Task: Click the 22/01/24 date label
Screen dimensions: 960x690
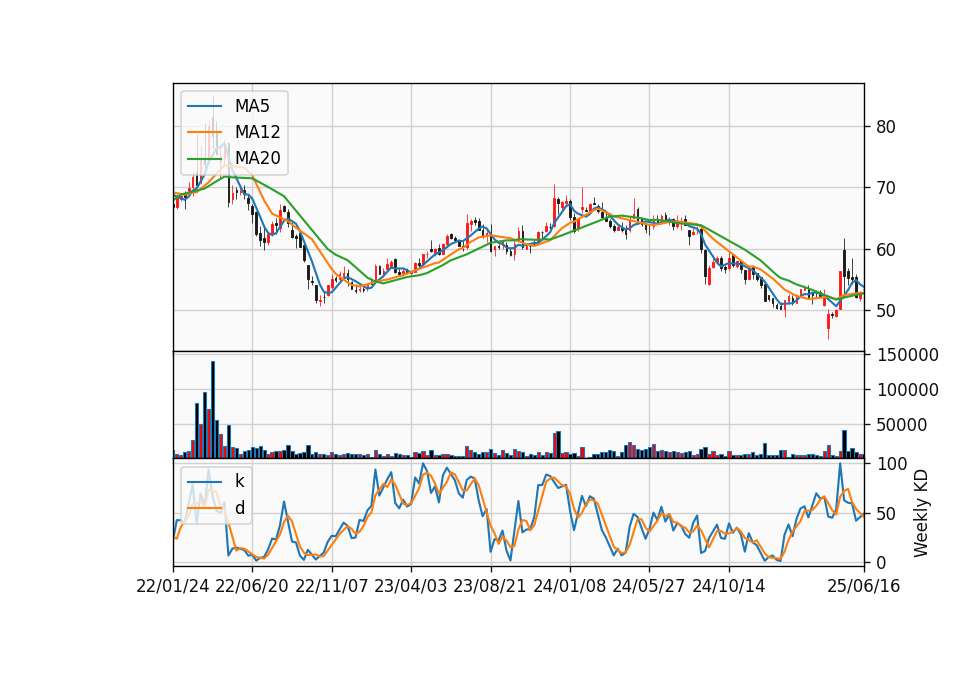Action: [173, 586]
